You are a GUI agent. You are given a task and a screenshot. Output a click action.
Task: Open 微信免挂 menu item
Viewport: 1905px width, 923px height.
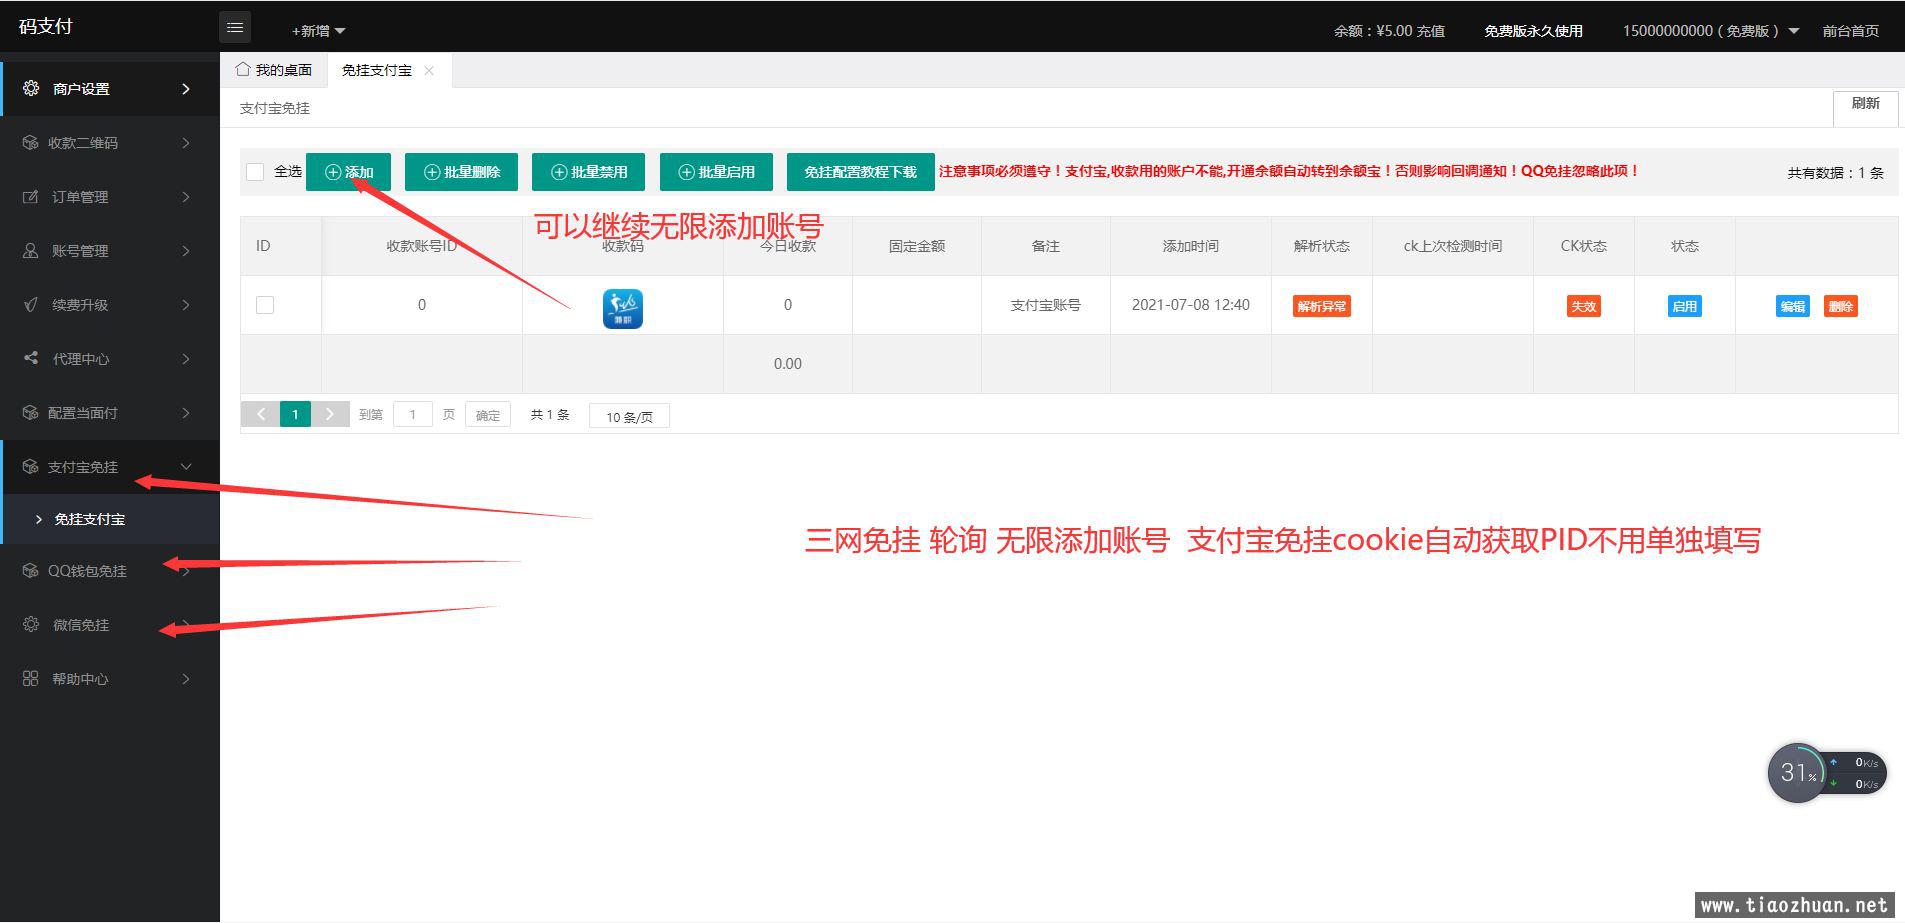coord(110,625)
